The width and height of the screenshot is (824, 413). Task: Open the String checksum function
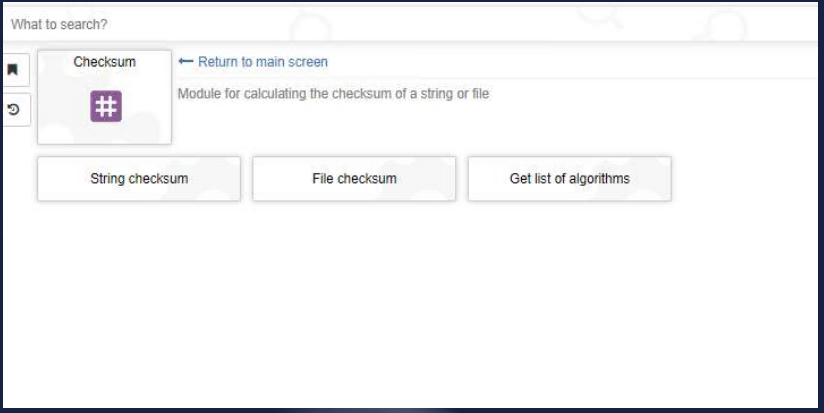coord(139,179)
